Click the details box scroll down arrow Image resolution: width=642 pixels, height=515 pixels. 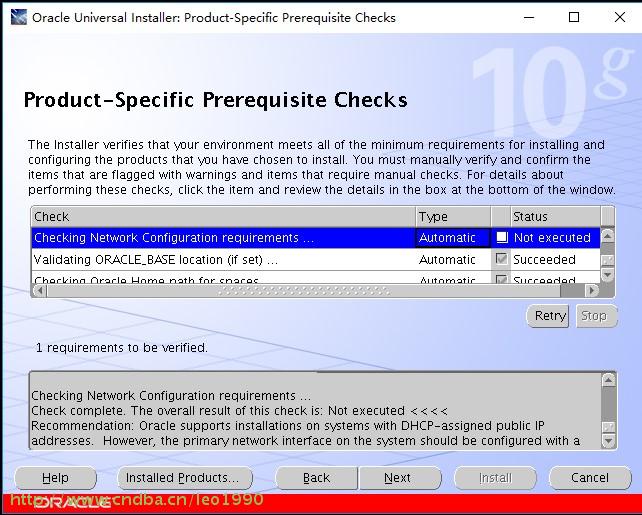click(x=608, y=441)
